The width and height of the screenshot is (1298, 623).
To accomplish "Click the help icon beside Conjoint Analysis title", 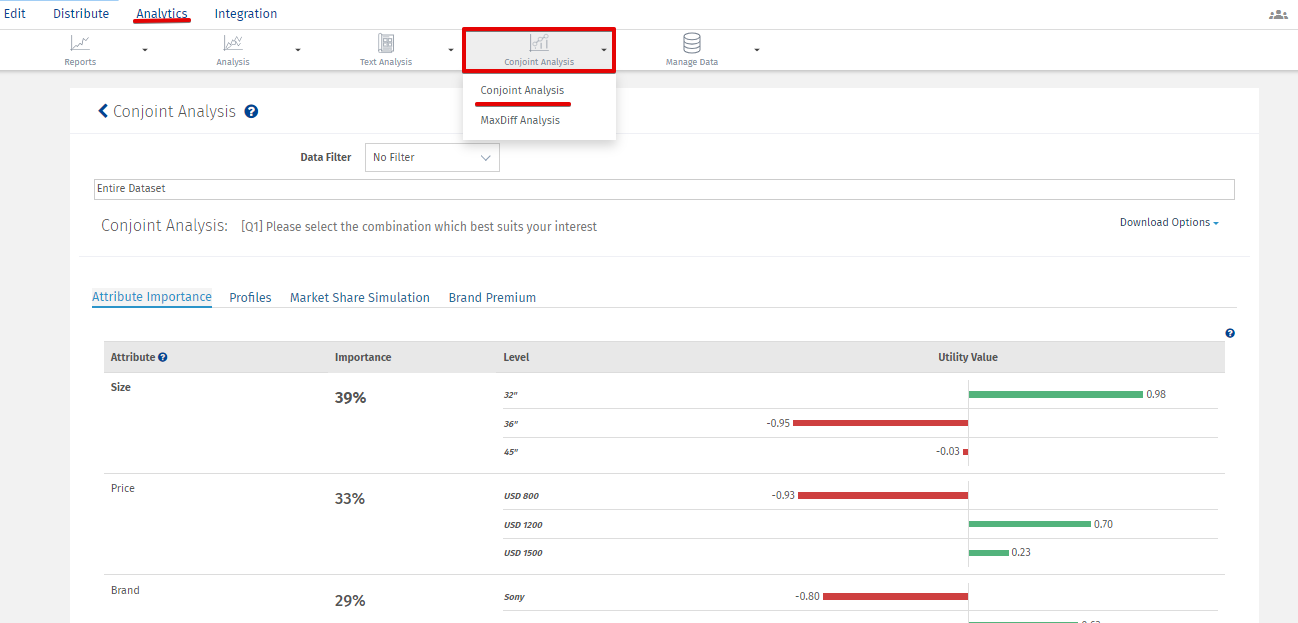I will point(251,112).
